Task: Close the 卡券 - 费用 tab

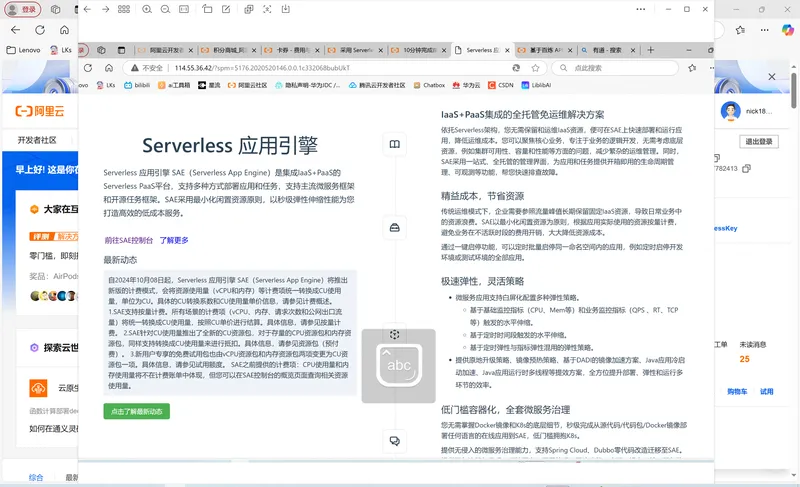Action: 317,50
